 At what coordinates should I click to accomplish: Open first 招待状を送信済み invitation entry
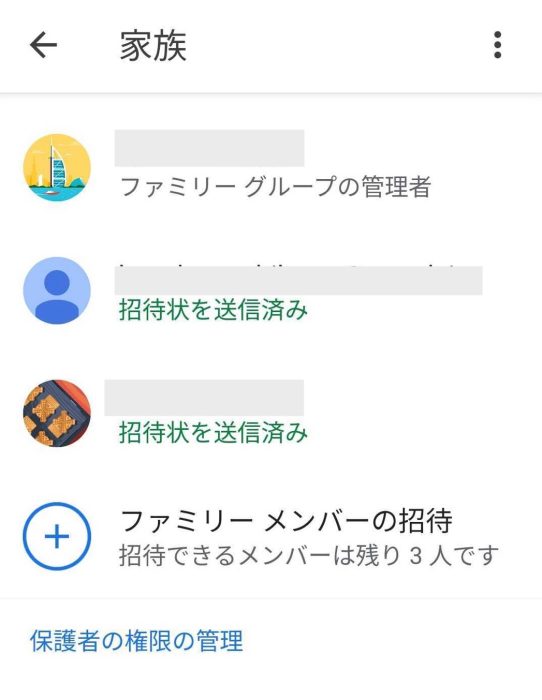click(271, 290)
